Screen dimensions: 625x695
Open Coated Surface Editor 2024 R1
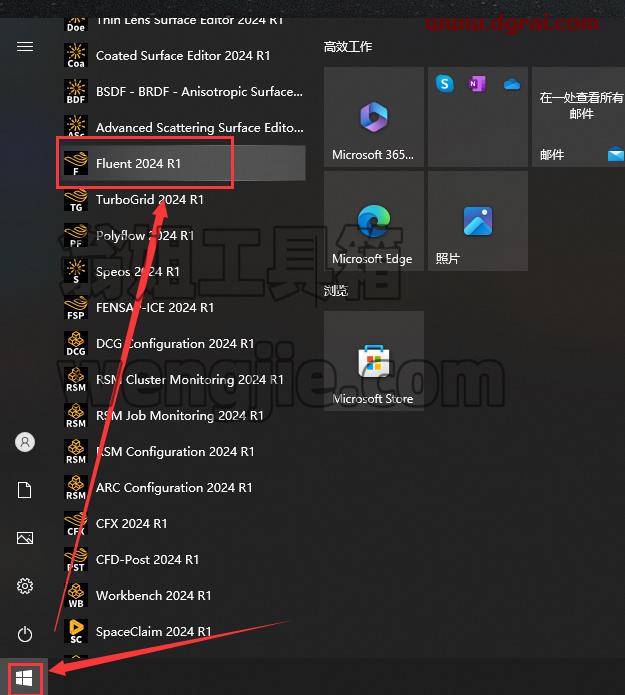click(x=182, y=55)
